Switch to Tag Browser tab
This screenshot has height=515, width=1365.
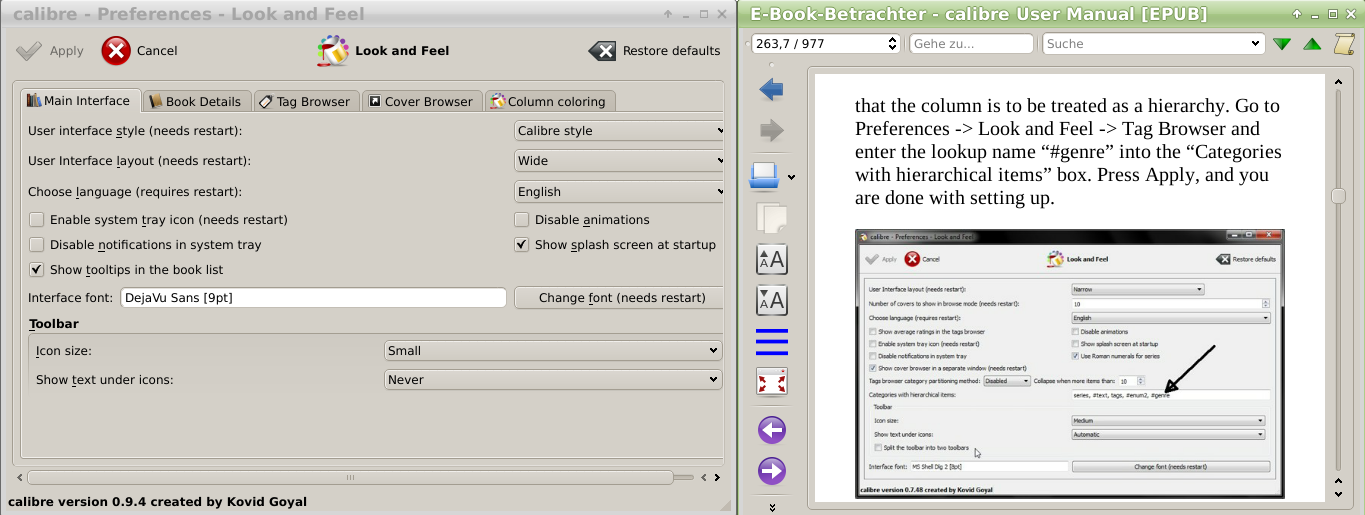305,101
